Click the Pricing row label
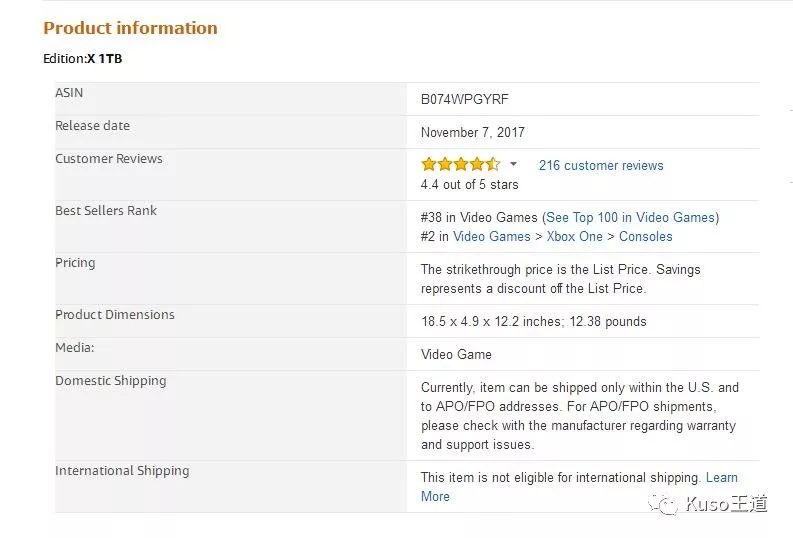The width and height of the screenshot is (793, 538). 75,263
